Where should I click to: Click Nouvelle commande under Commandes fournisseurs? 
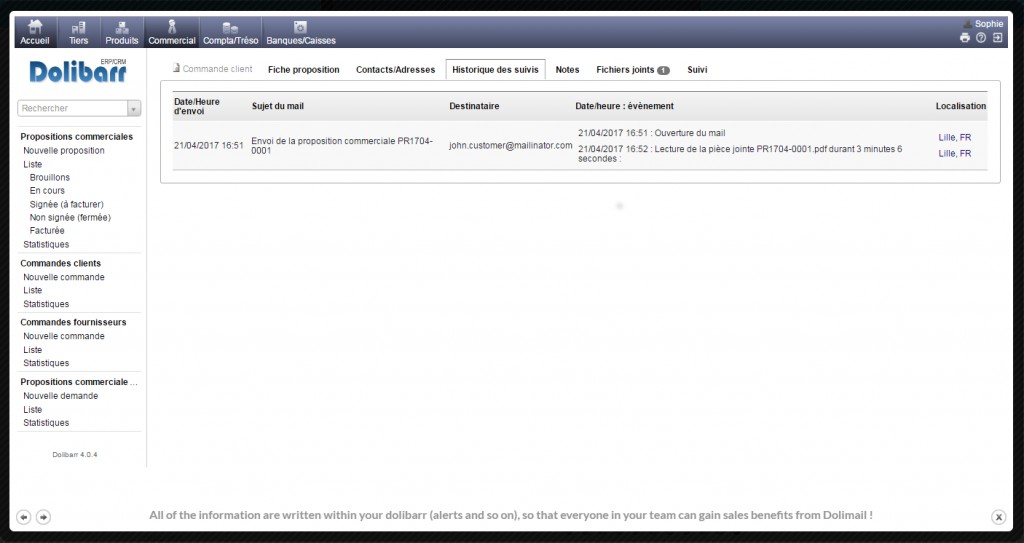pos(64,336)
